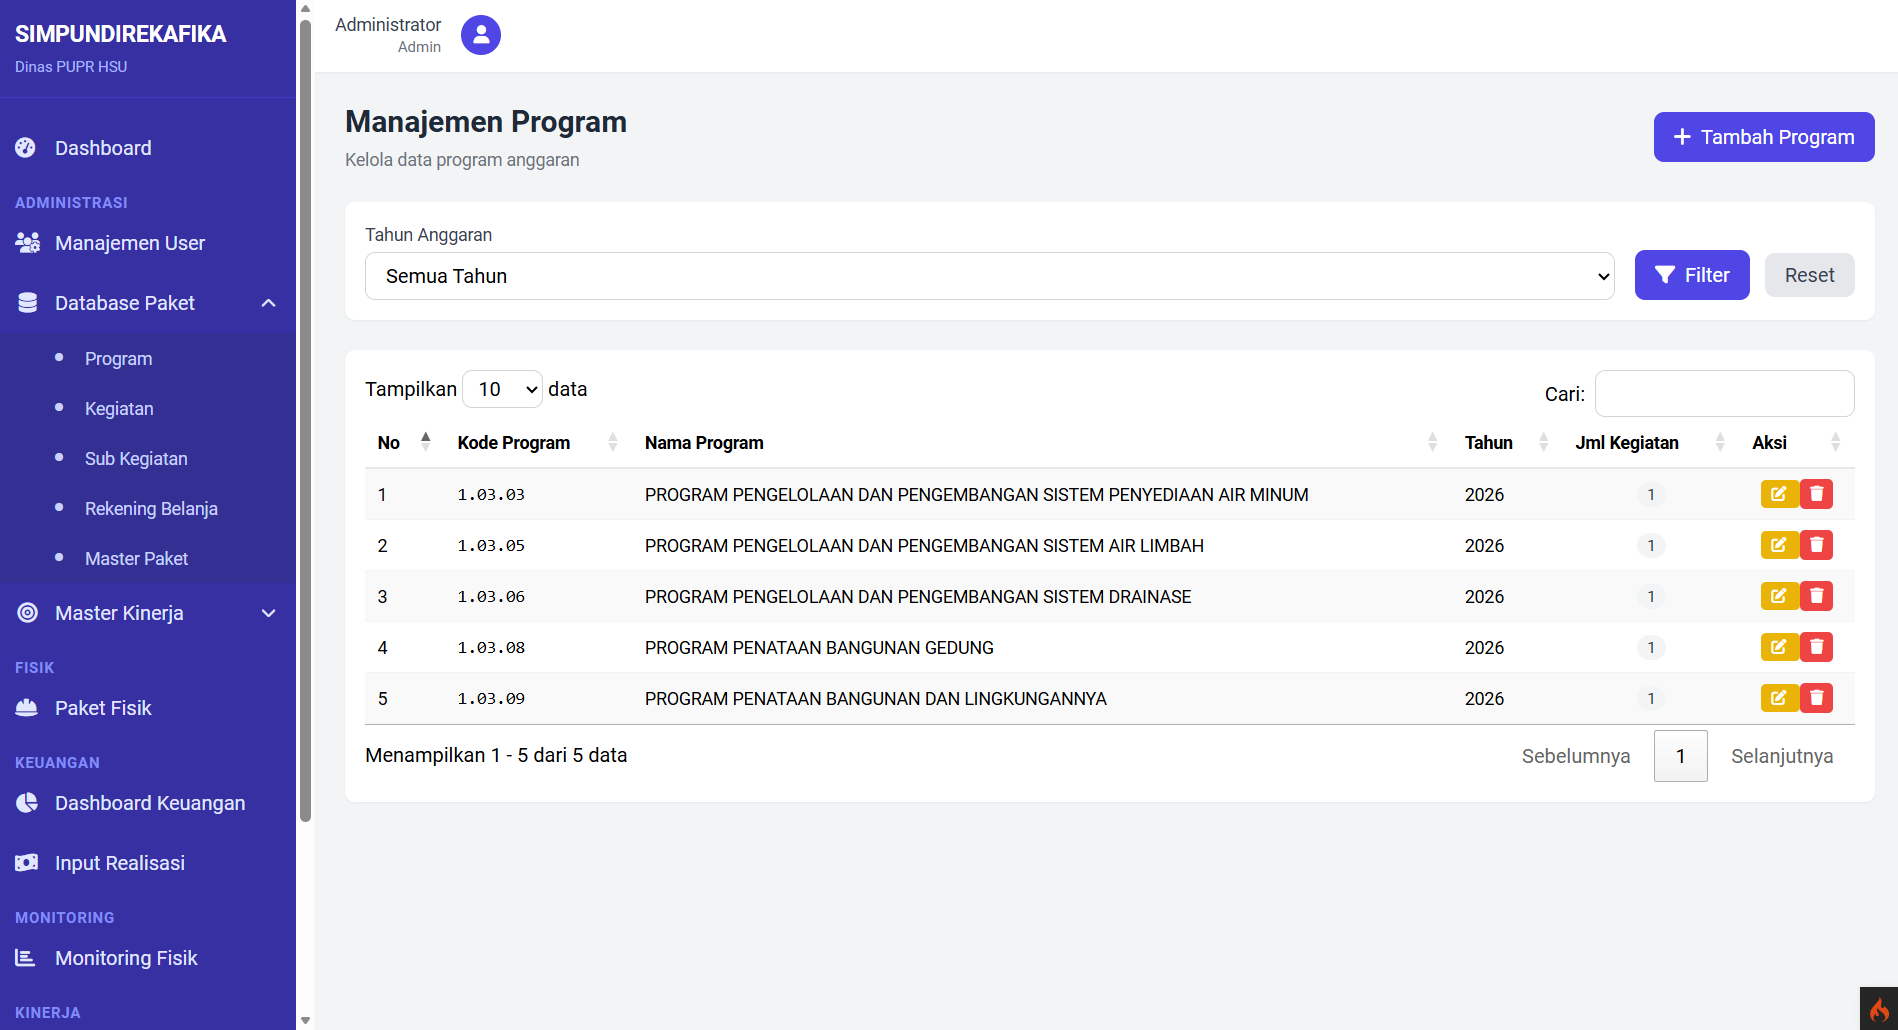Click the Input Realisasi money icon
Viewport: 1898px width, 1030px height.
coord(27,863)
